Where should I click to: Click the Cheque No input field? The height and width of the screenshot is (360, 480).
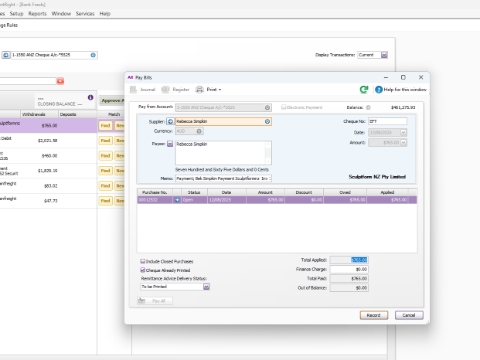click(387, 121)
